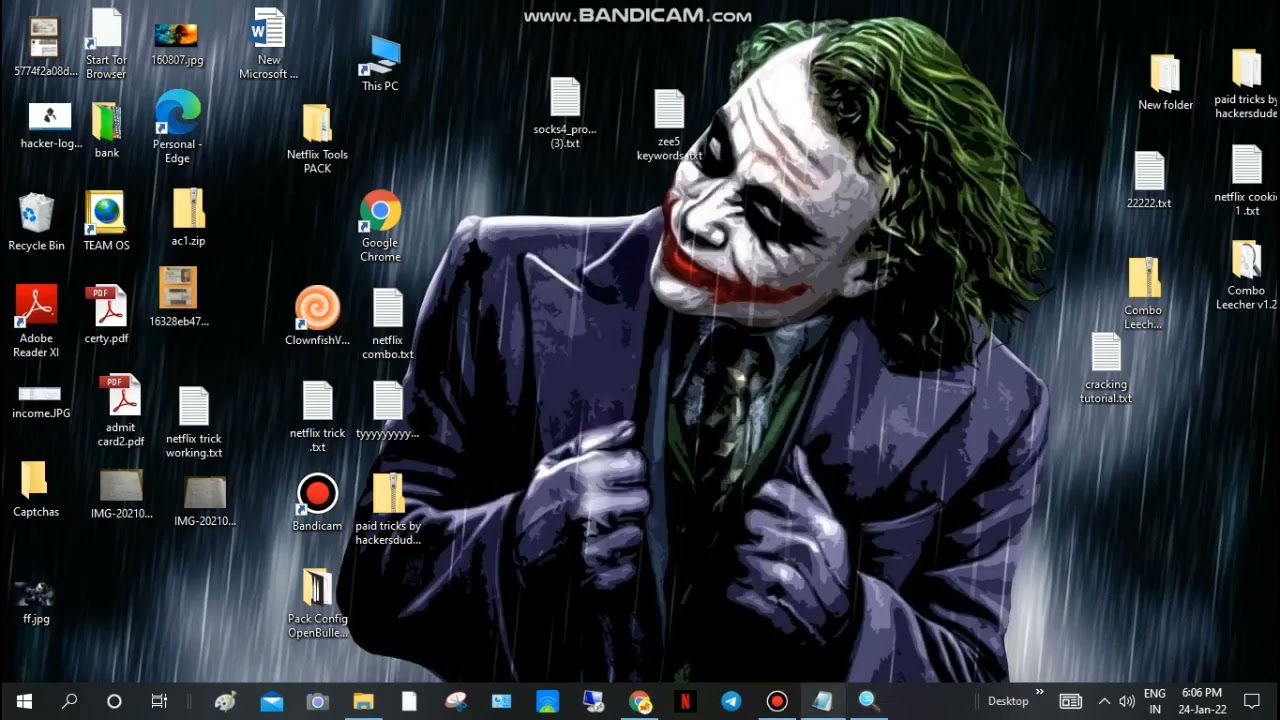Launch ClownfishV... shortcut
Screen dimensions: 1280x720
317,316
